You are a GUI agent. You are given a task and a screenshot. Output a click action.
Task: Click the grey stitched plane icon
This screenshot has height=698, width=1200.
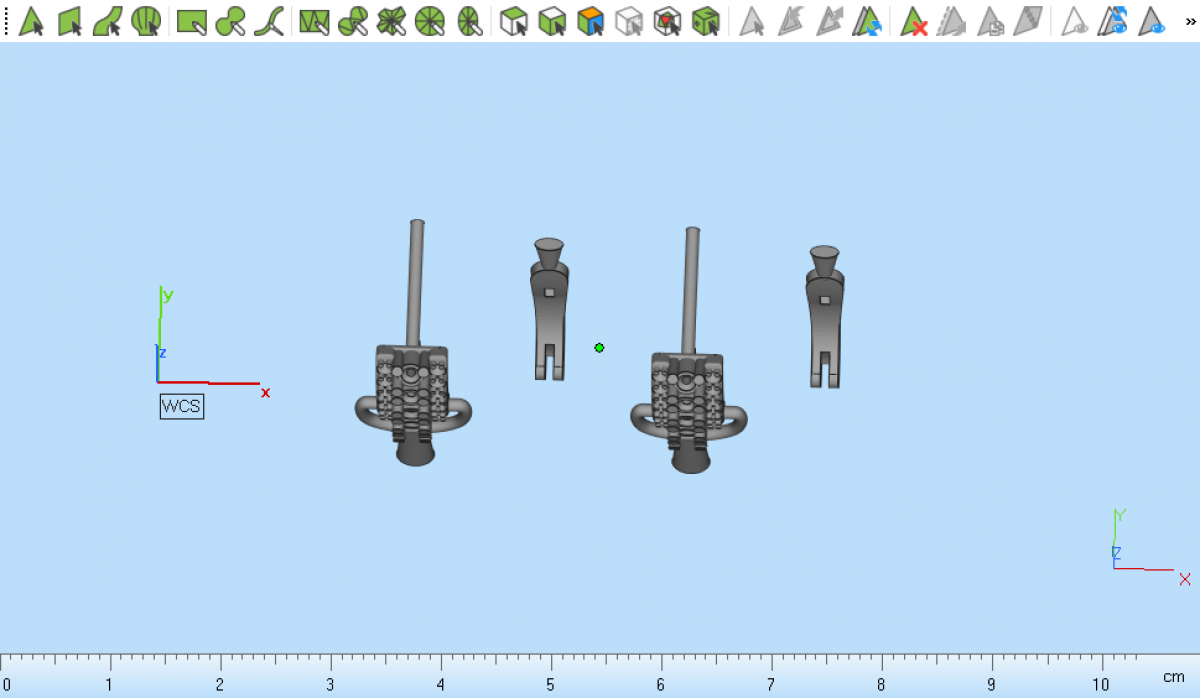click(1027, 21)
